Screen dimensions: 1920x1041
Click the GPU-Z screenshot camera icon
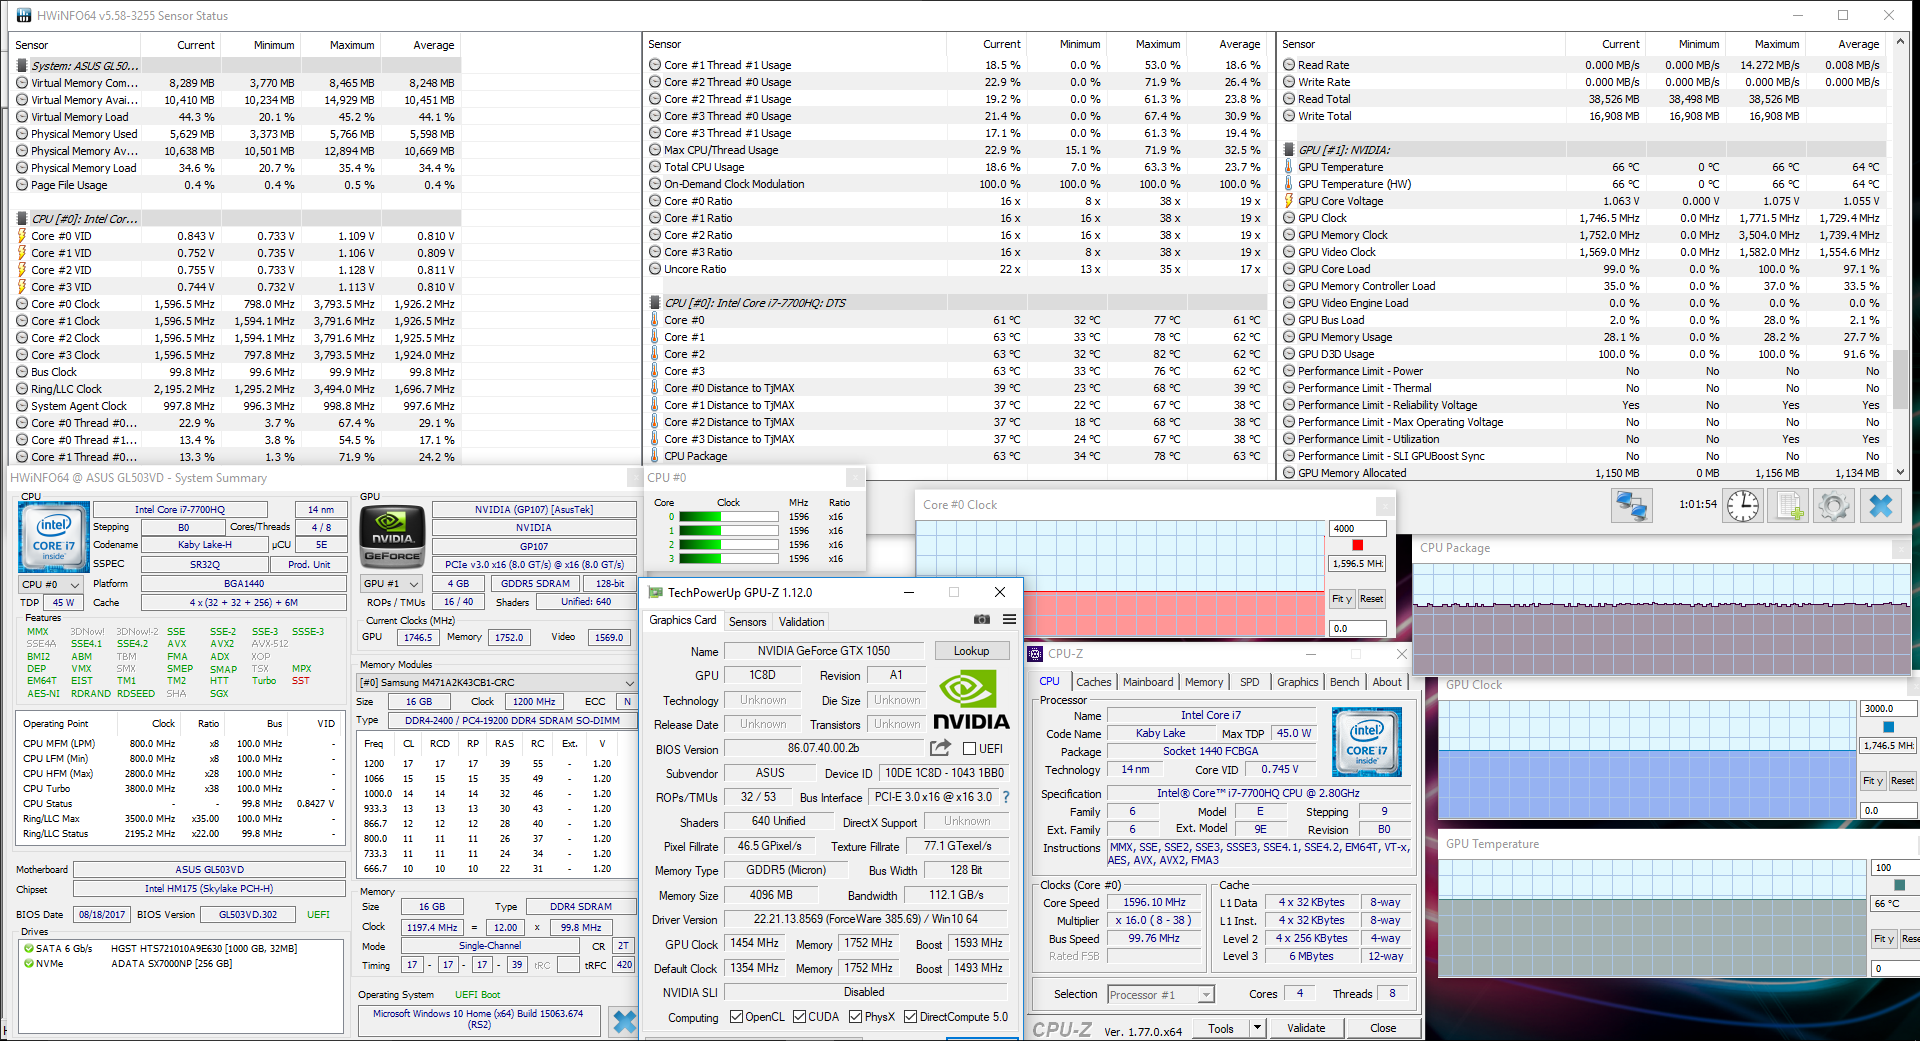point(982,620)
